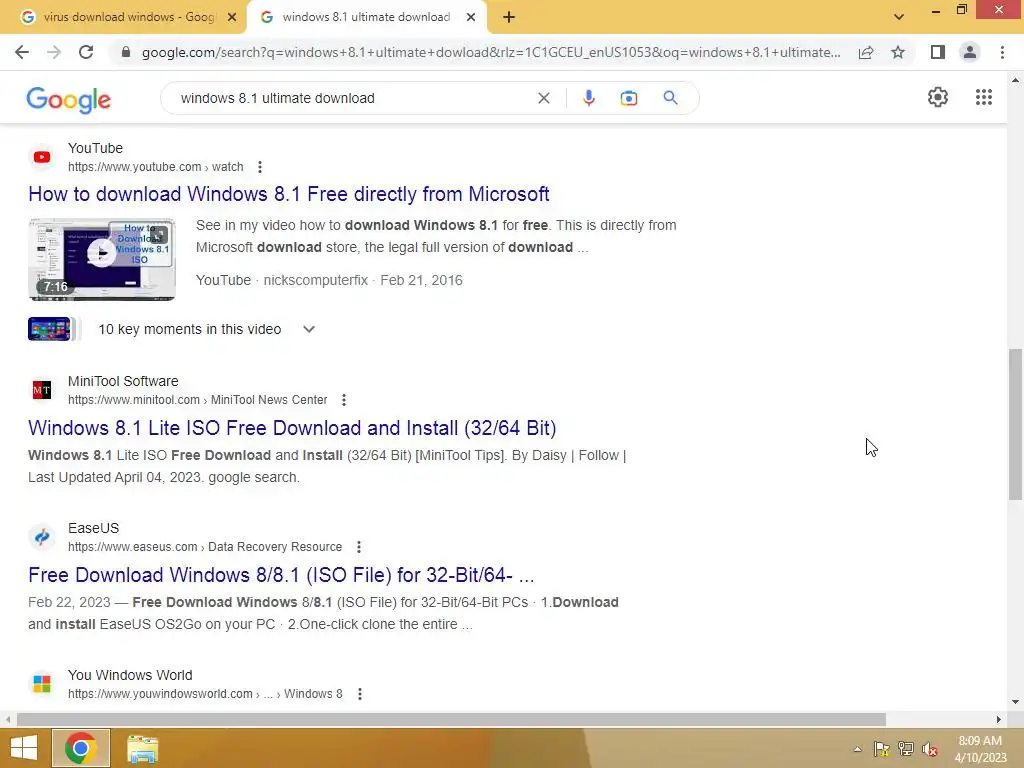This screenshot has height=768, width=1024.
Task: Open more options for the EaseUS result
Action: coord(359,547)
